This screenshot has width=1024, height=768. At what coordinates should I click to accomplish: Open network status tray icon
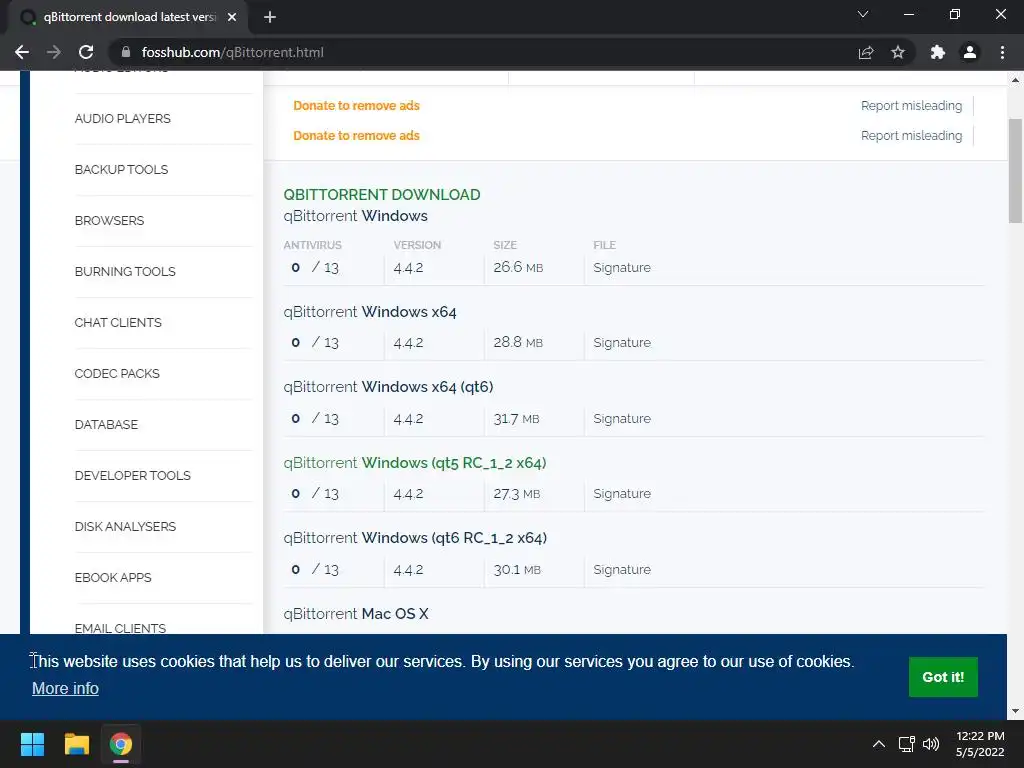[x=906, y=744]
